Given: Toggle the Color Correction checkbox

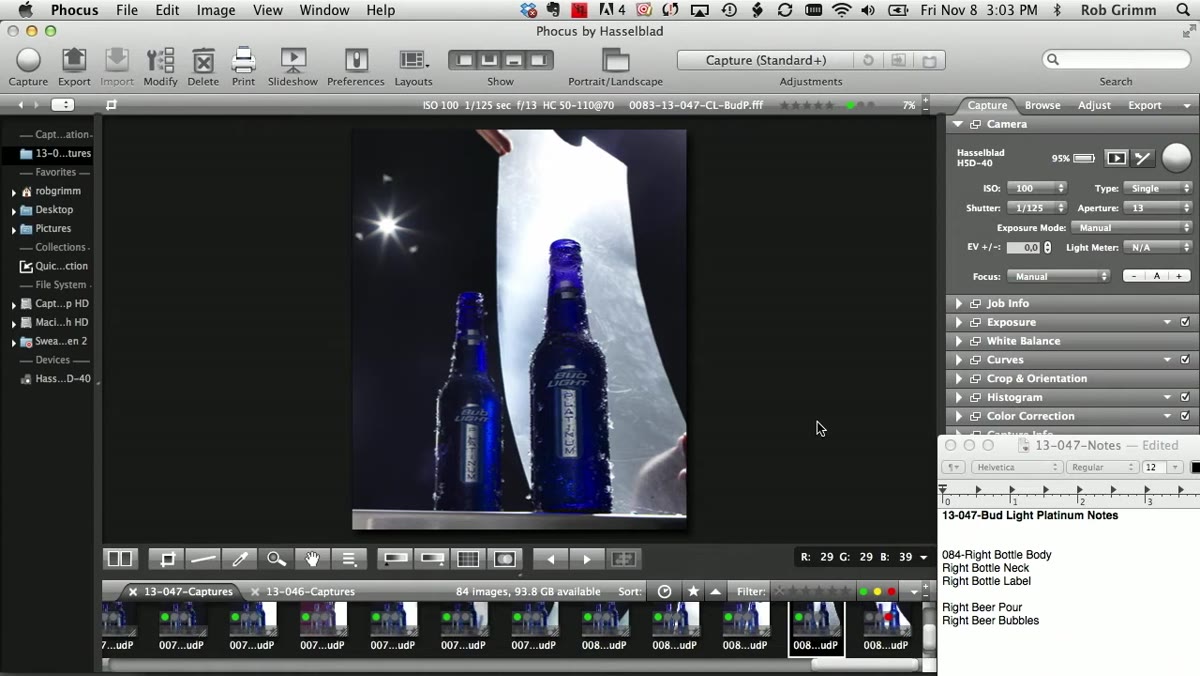Looking at the screenshot, I should tap(1185, 416).
